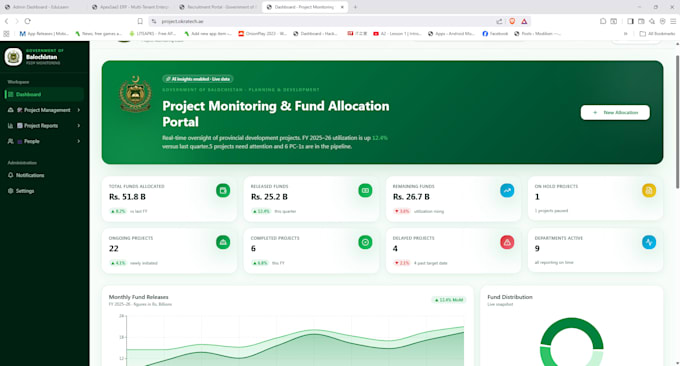Click the Ongoing Projects count 22
This screenshot has width=680, height=366.
point(114,248)
